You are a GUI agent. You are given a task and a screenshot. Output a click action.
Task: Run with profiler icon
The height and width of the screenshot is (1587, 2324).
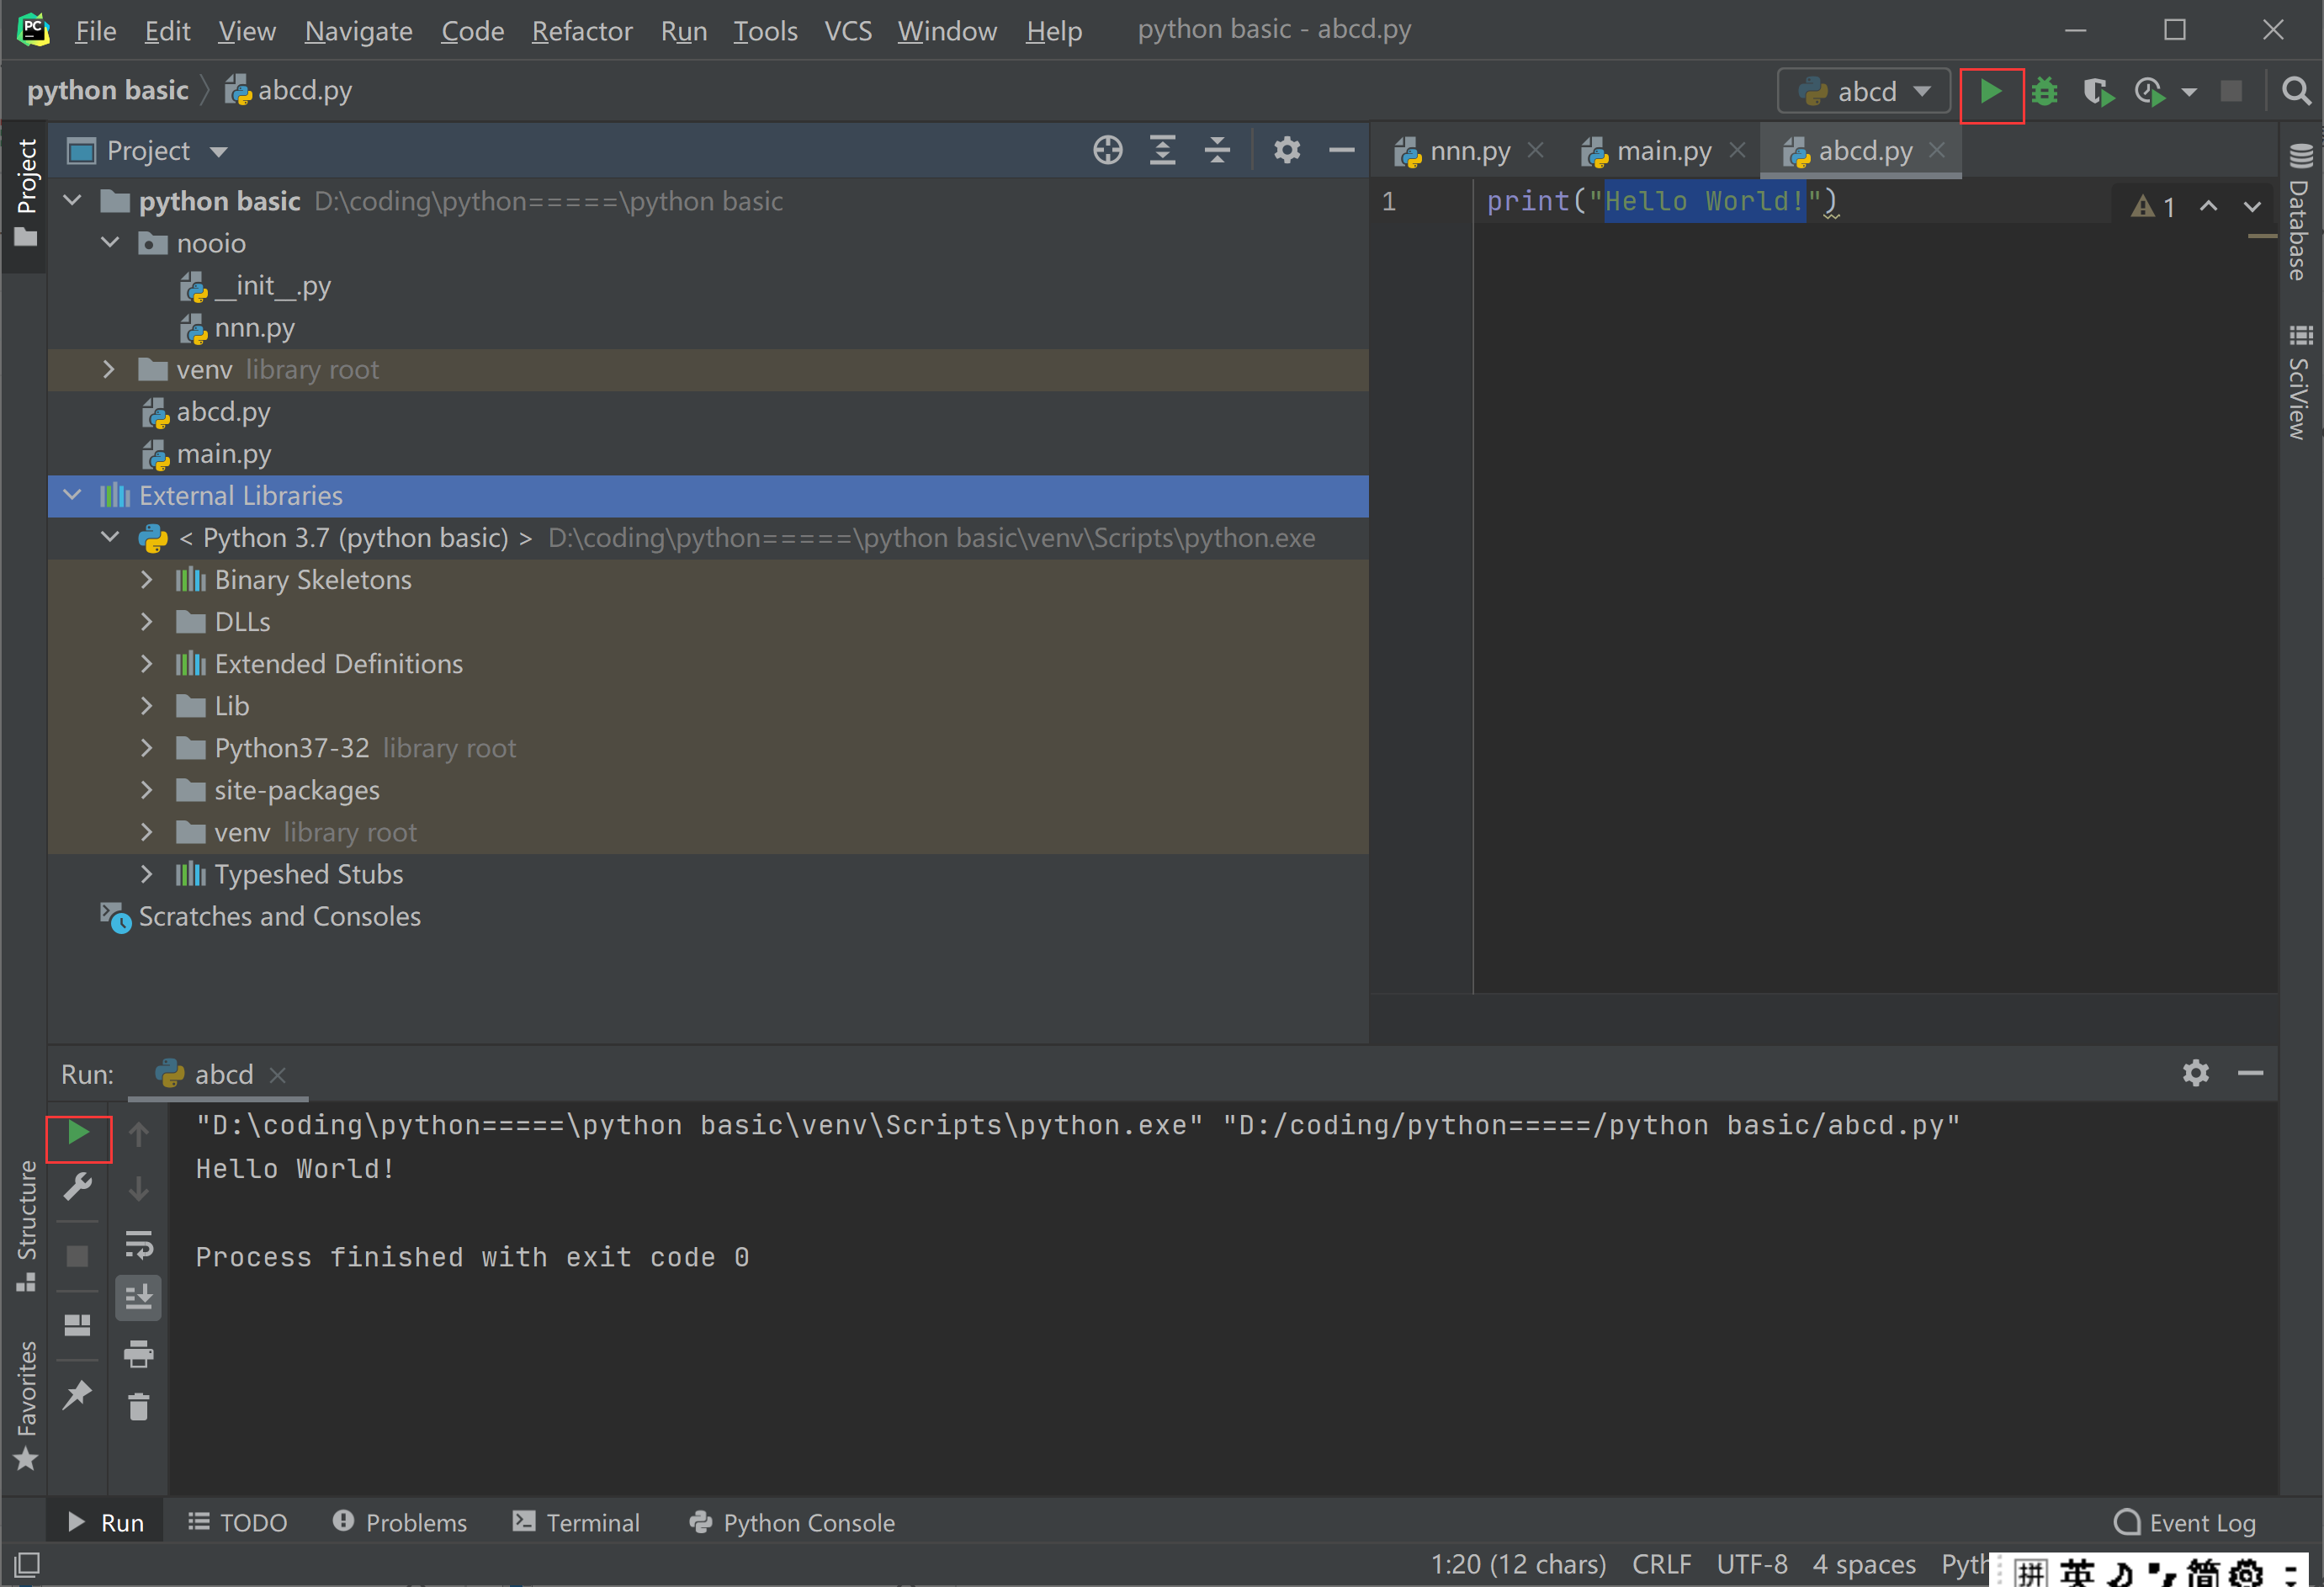coord(2149,92)
